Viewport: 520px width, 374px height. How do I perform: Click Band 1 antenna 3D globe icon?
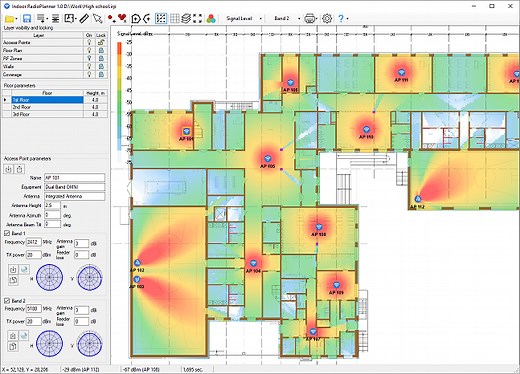tap(24, 269)
